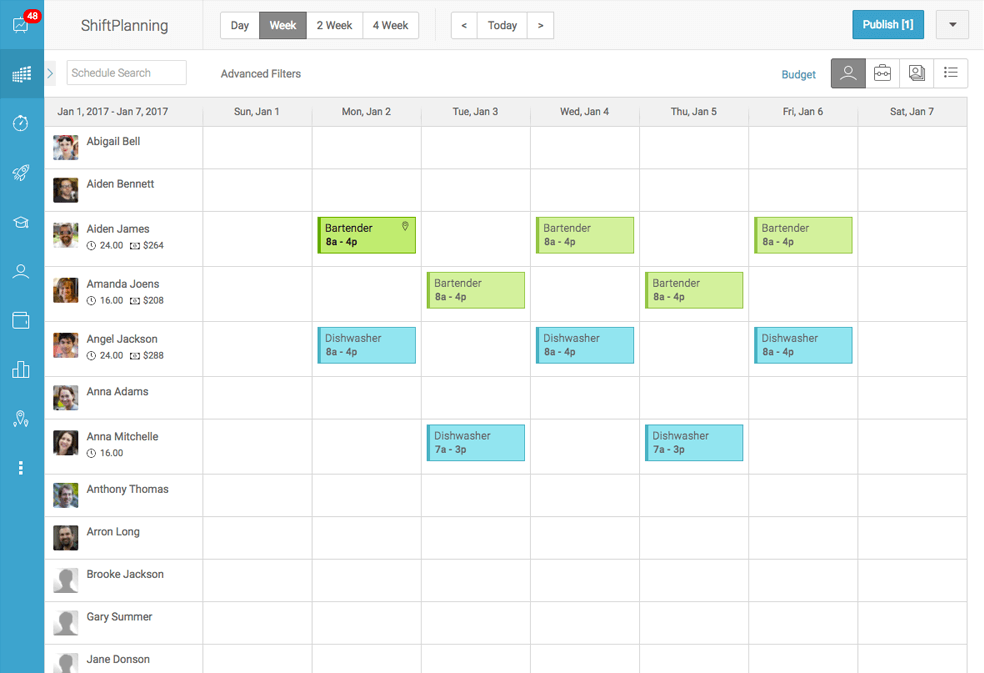Select Aiden James Monday Bartender shift
This screenshot has height=673, width=984.
pos(366,235)
